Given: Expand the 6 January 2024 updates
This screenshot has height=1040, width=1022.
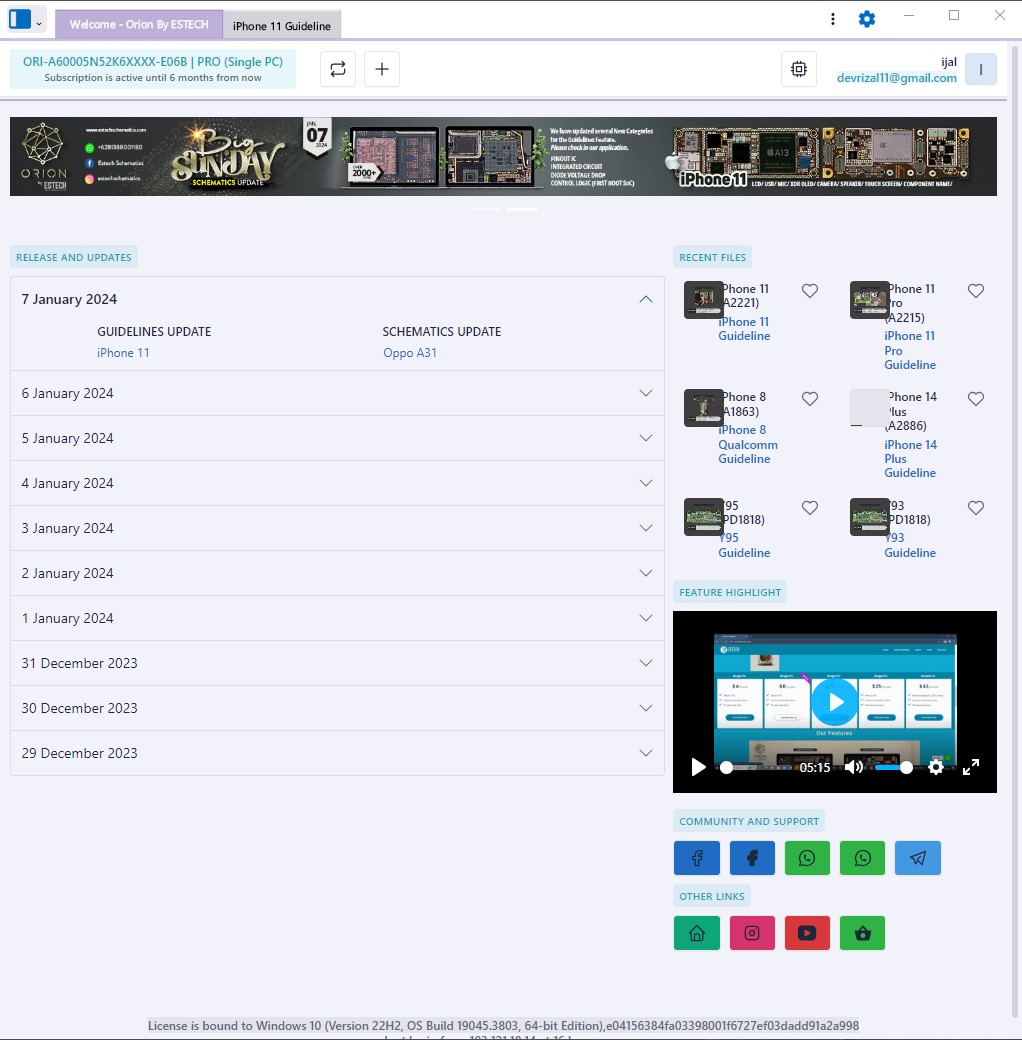Looking at the screenshot, I should pos(337,393).
